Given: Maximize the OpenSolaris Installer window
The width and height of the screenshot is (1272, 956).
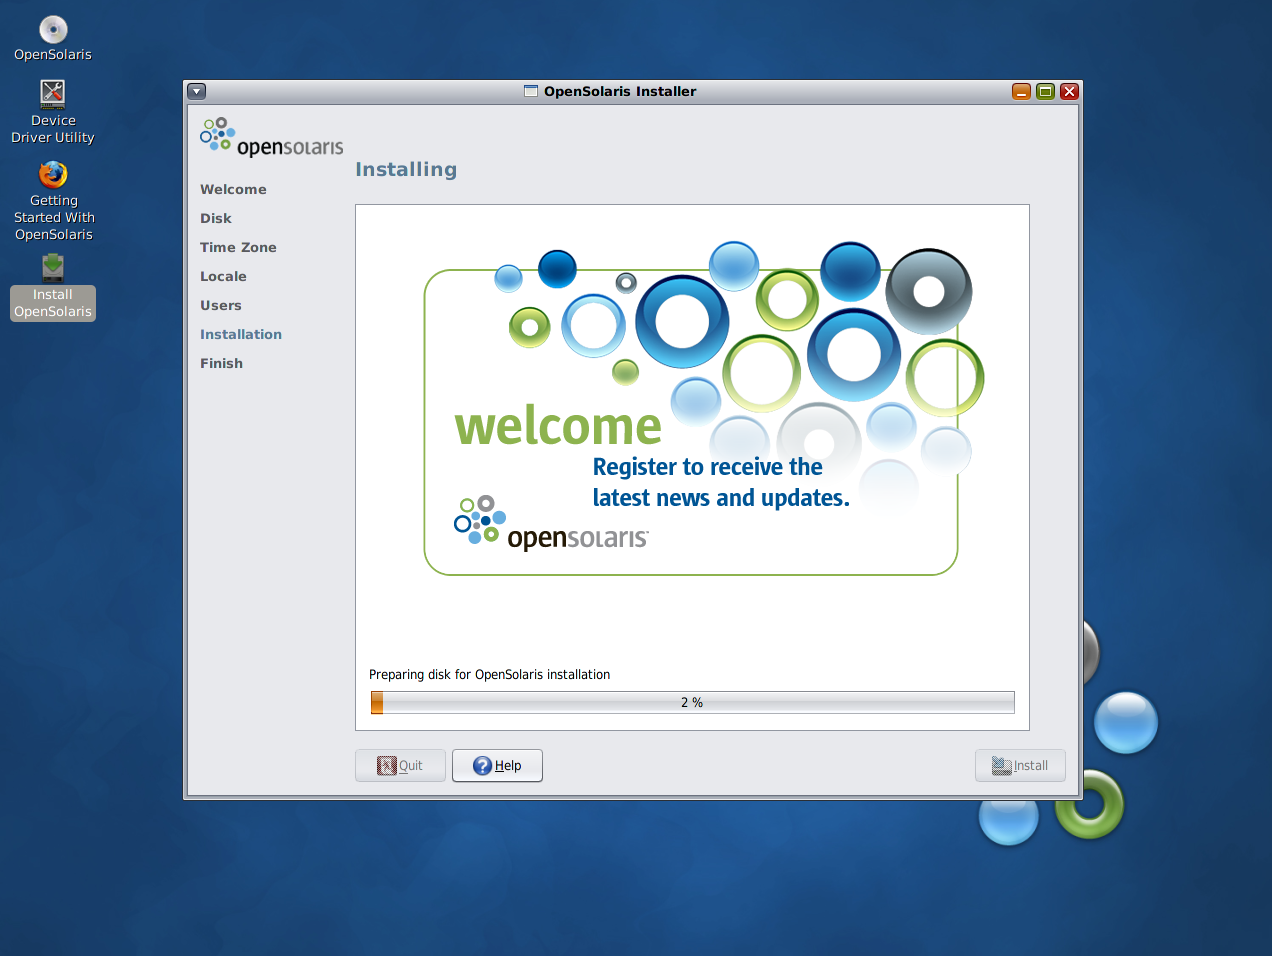Looking at the screenshot, I should [1045, 91].
